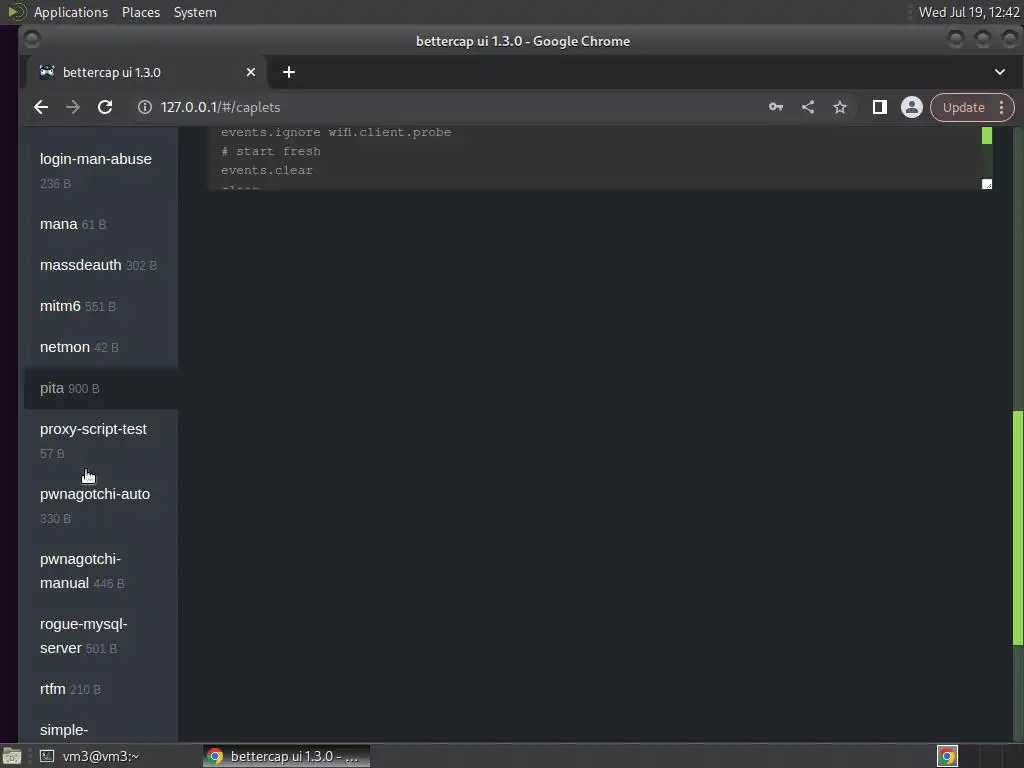The width and height of the screenshot is (1024, 768).
Task: Click the clock in the top panel
Action: 968,12
